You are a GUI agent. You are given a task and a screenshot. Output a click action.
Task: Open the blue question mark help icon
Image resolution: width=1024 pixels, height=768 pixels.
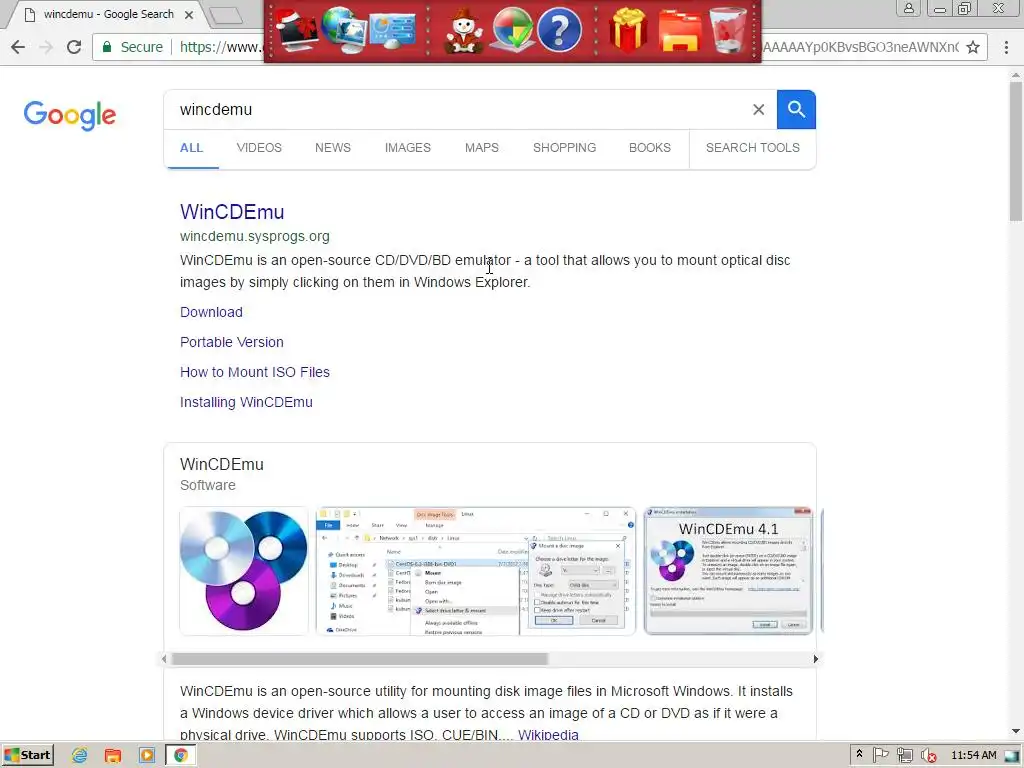(559, 30)
